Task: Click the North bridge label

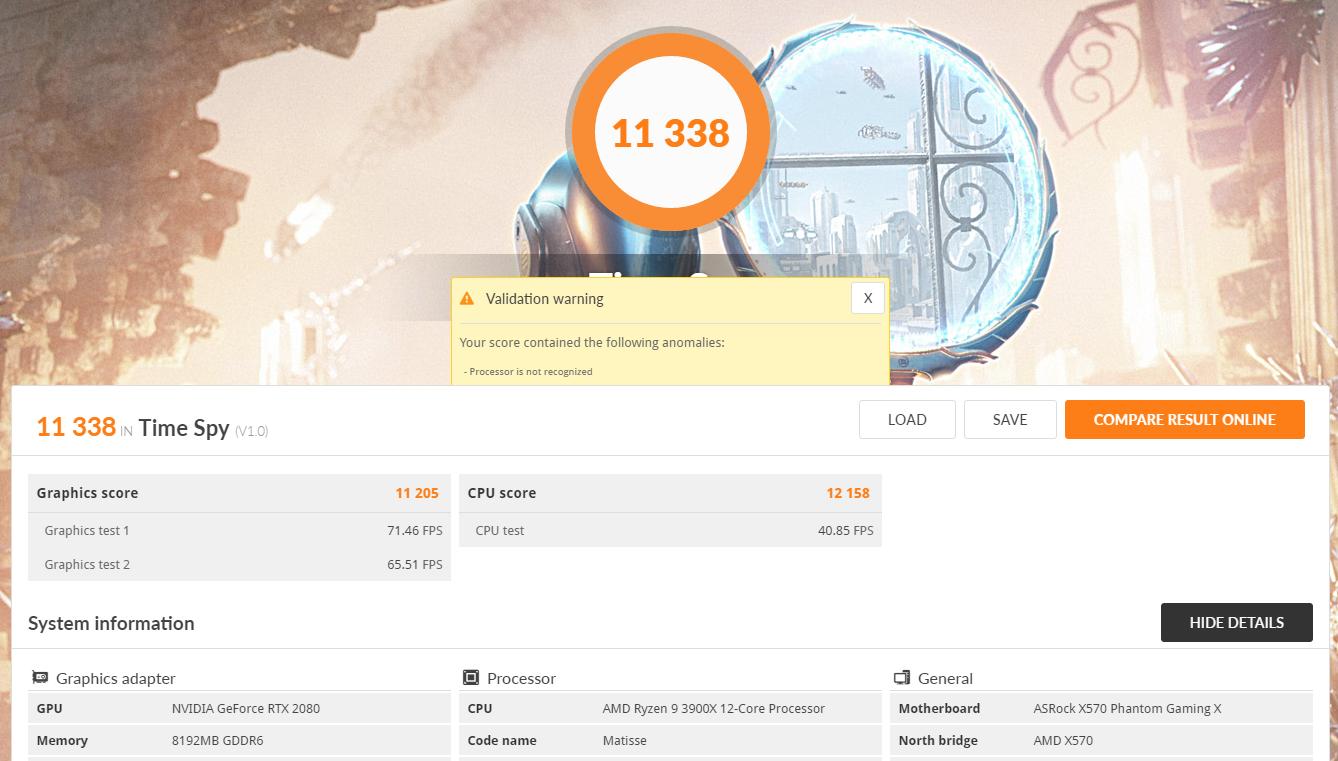Action: coord(938,741)
